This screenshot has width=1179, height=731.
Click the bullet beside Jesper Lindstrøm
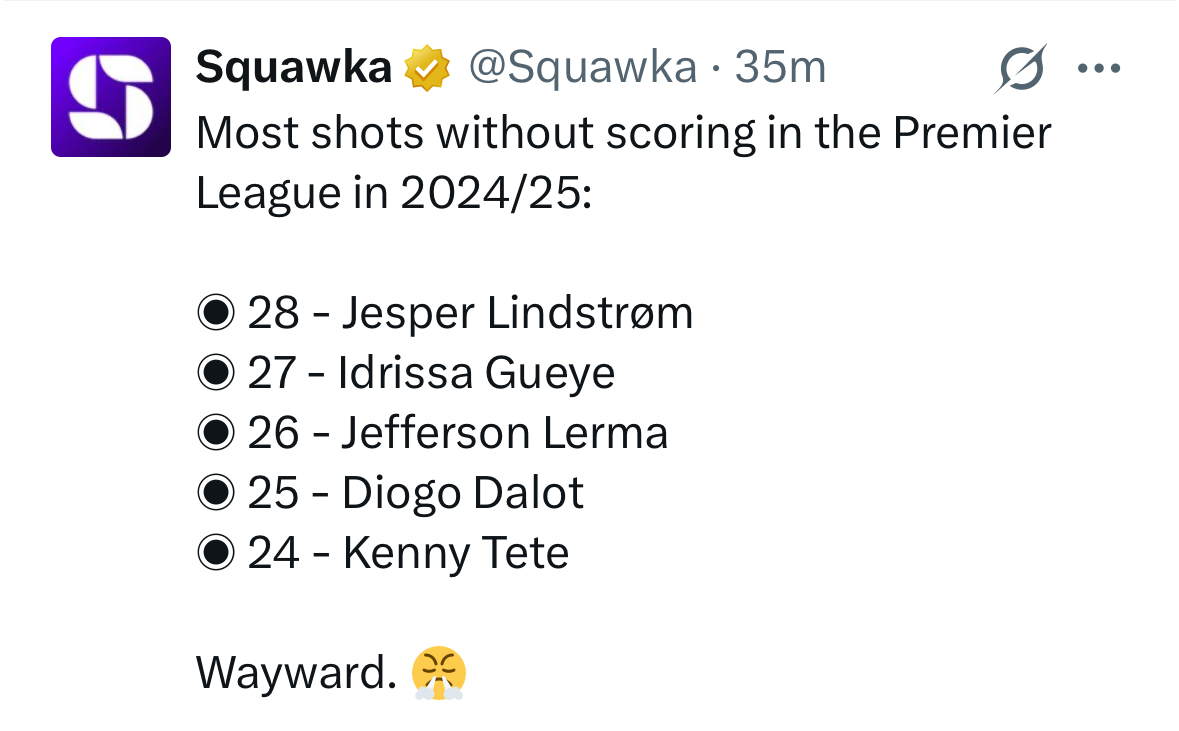(216, 314)
